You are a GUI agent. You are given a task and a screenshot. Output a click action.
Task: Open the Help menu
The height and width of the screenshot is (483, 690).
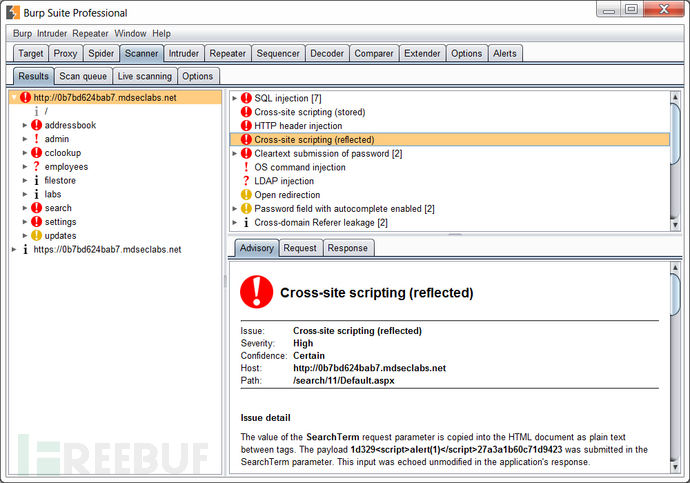[161, 33]
